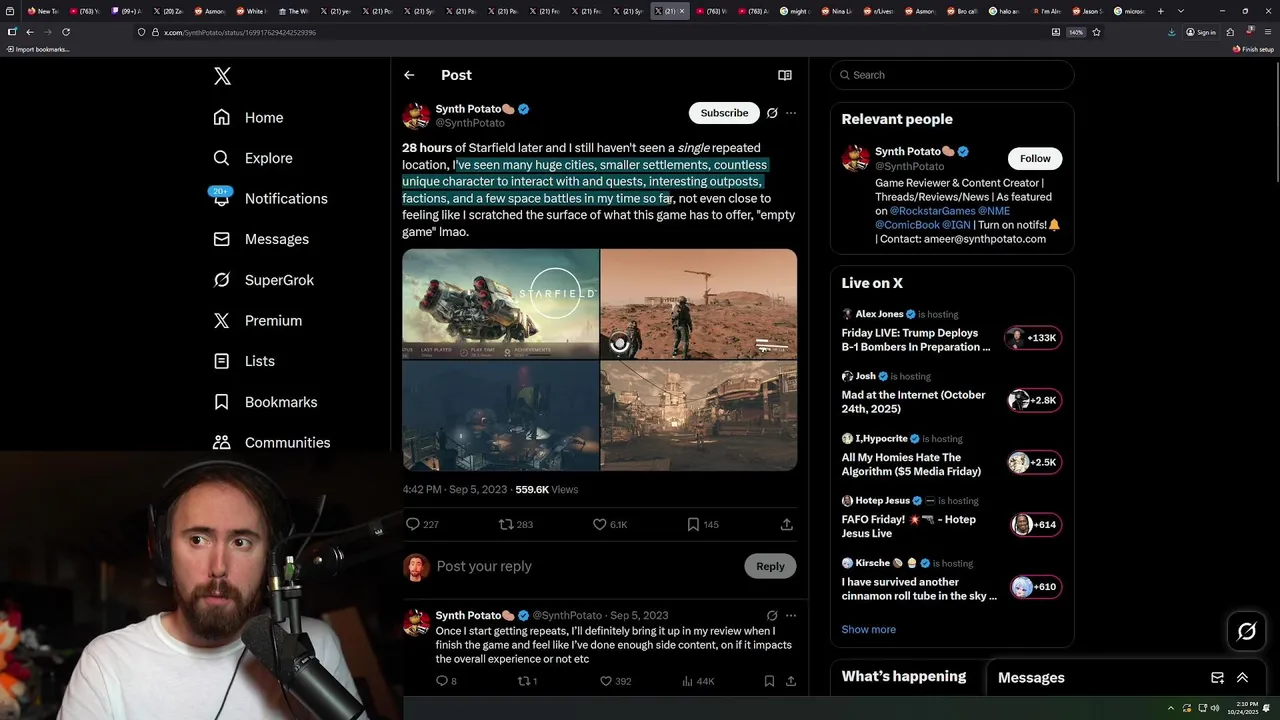The height and width of the screenshot is (720, 1280).
Task: Open Messages in the left navigation
Action: coord(261,239)
